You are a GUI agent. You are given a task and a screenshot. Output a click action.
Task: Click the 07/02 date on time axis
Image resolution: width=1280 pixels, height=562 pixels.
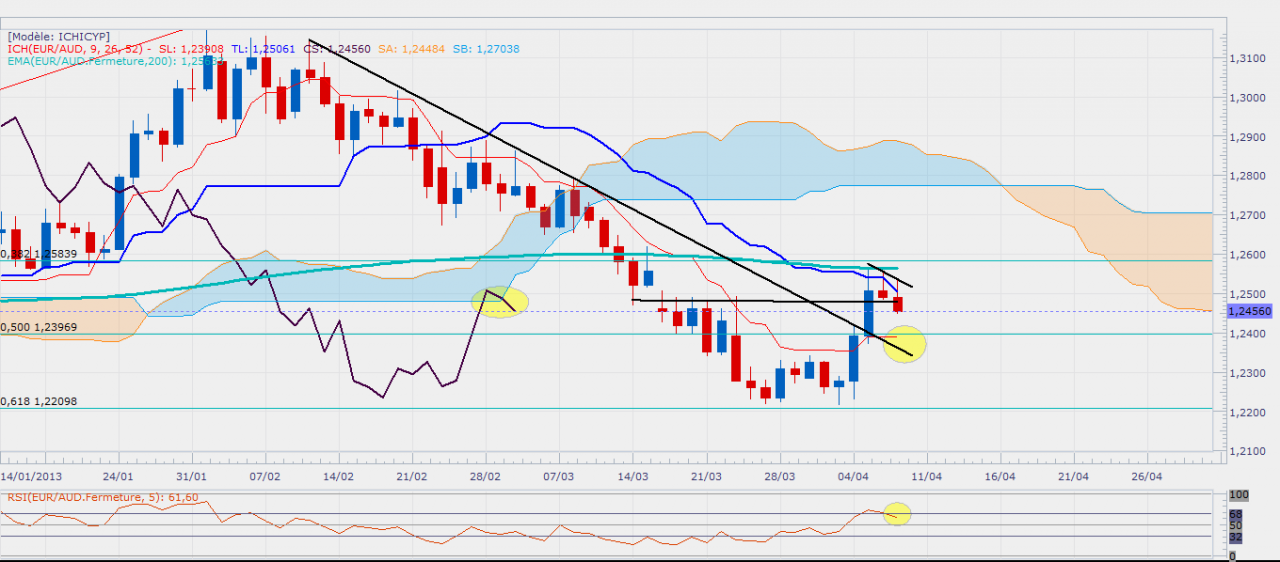tap(264, 477)
